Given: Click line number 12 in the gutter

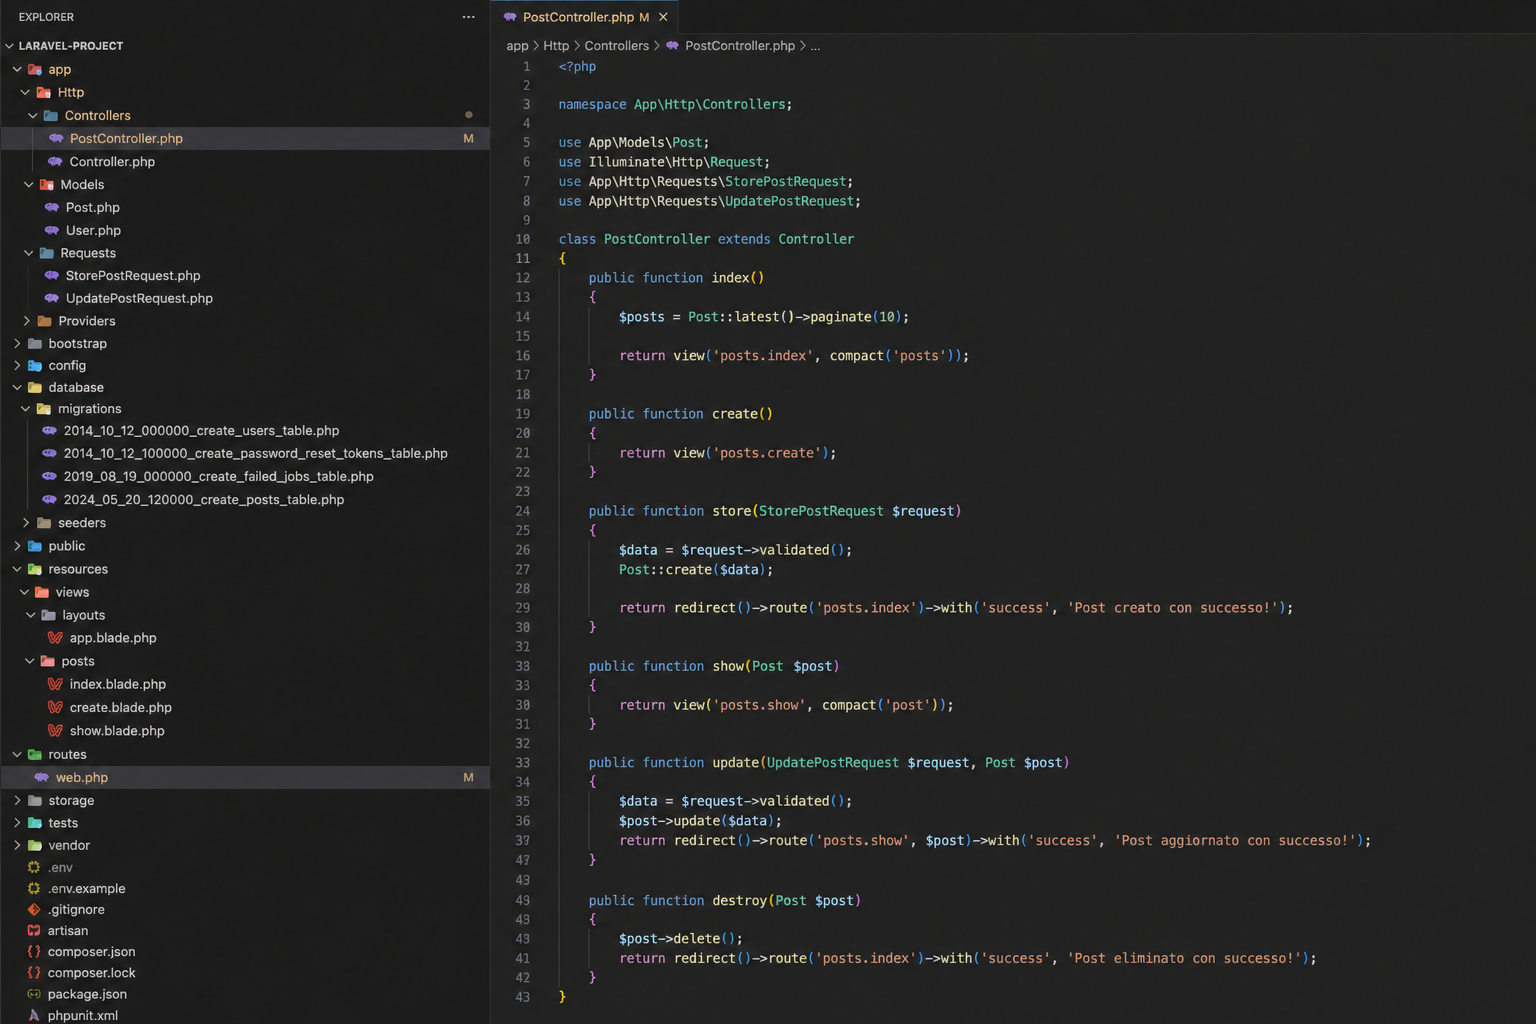Looking at the screenshot, I should click(x=522, y=278).
